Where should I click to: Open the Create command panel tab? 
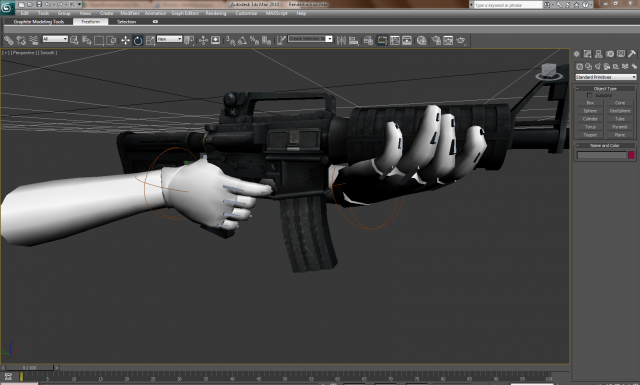click(x=577, y=54)
